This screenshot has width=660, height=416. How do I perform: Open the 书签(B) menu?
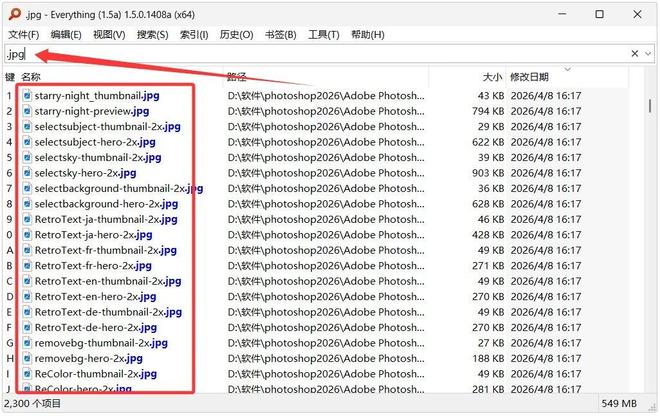[281, 35]
